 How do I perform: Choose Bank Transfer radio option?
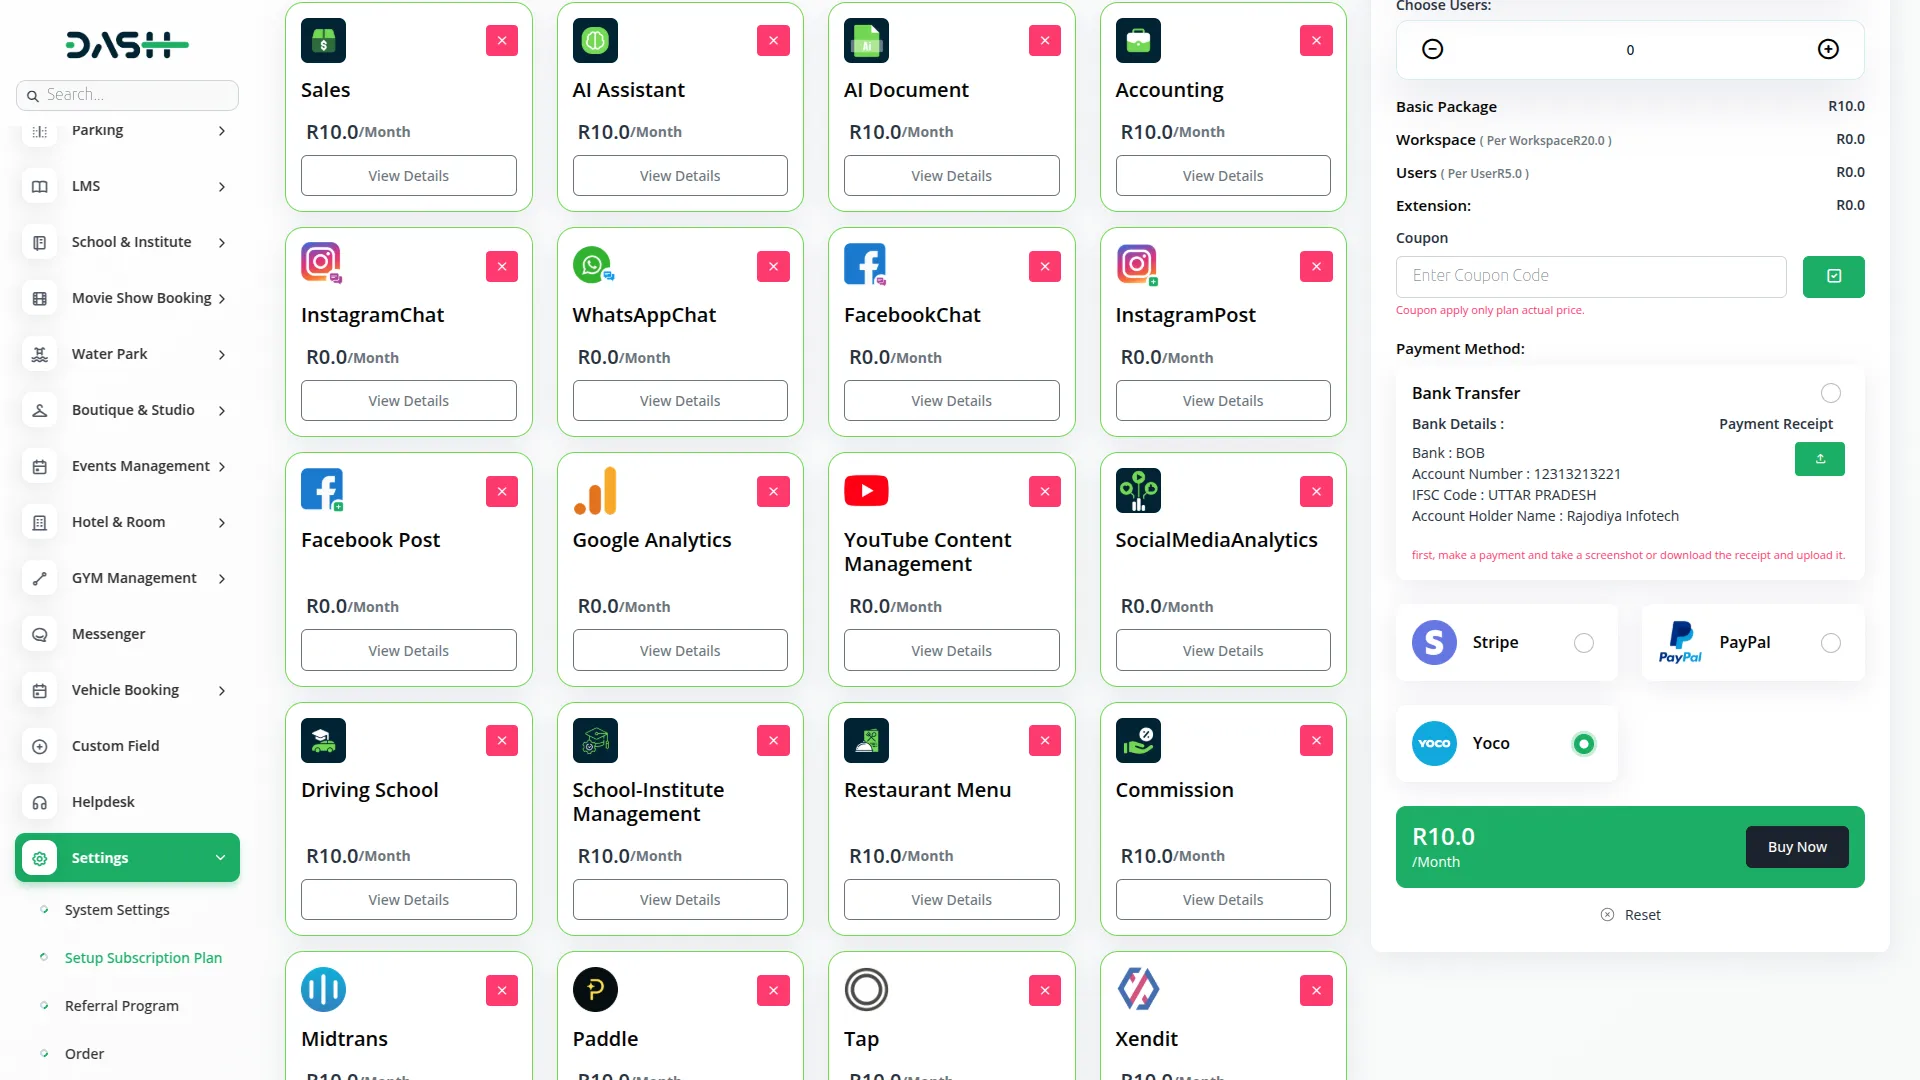1830,393
